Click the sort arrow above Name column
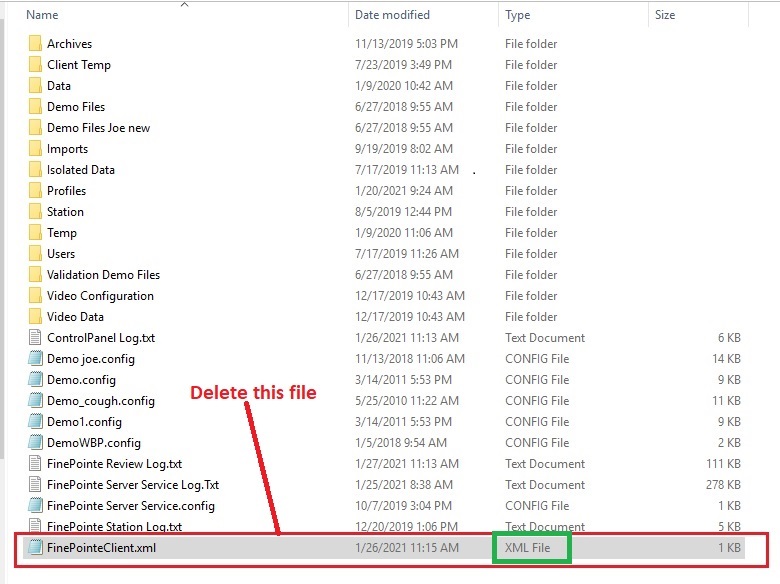 pos(185,4)
